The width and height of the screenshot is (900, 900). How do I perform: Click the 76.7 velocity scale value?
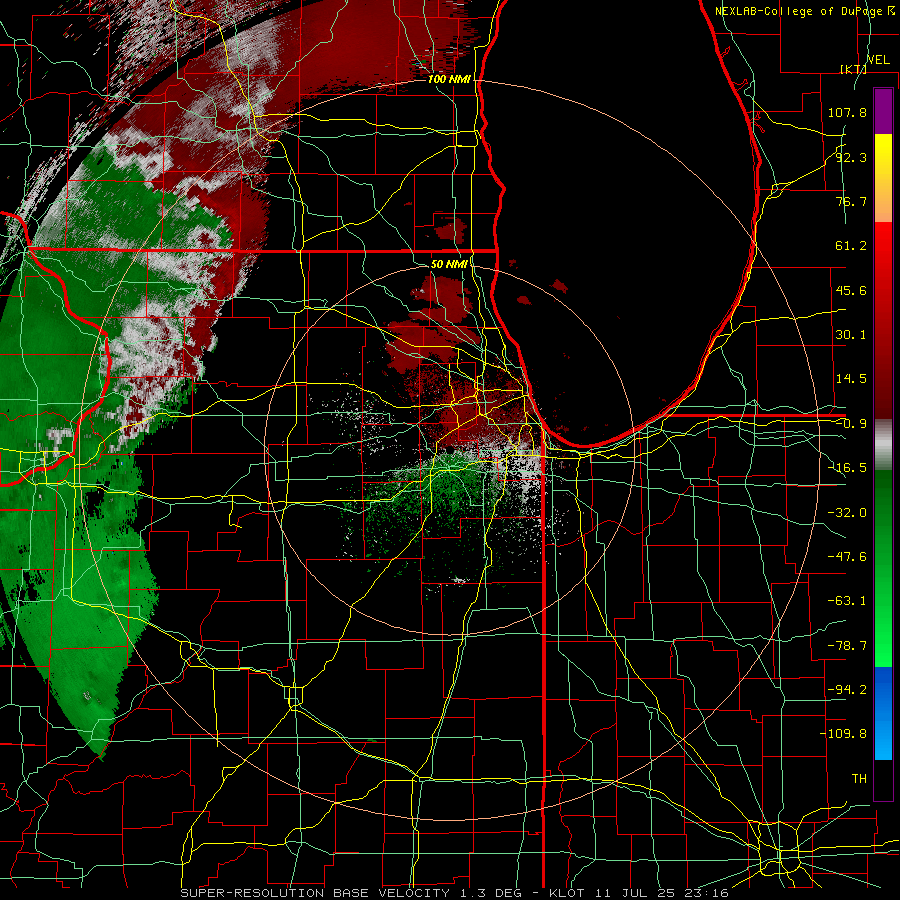851,201
